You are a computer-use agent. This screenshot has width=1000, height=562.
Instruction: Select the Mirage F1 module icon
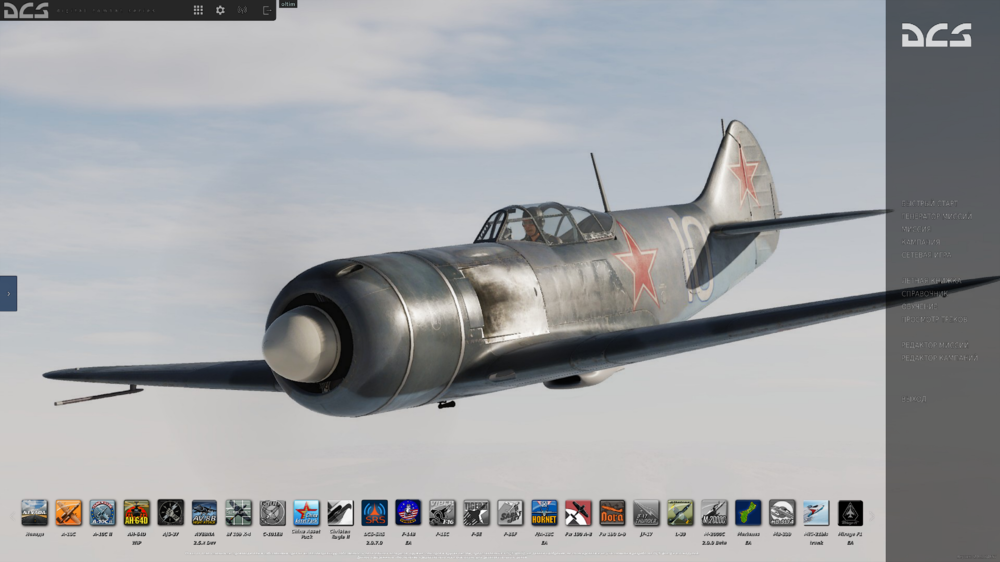850,513
